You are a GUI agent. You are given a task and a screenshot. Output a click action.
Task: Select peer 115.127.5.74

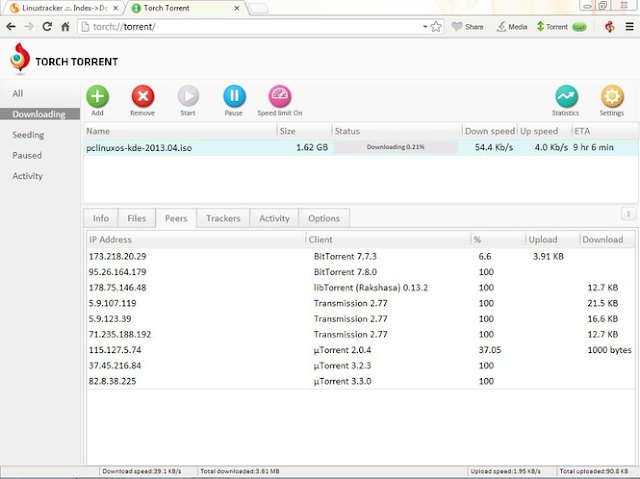click(x=361, y=350)
